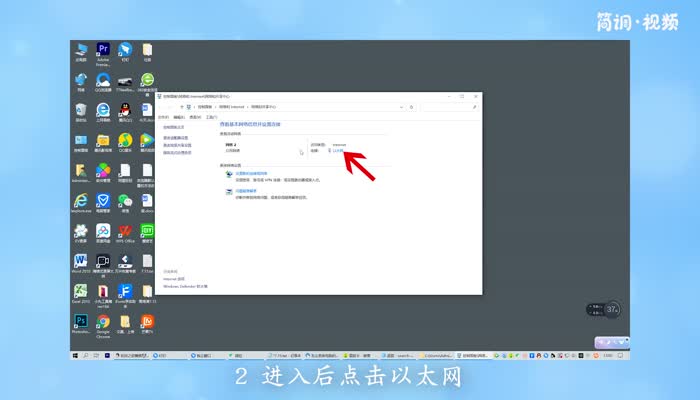Launch Tencent Video desktop shortcut
700x400 pixels.
[x=147, y=143]
